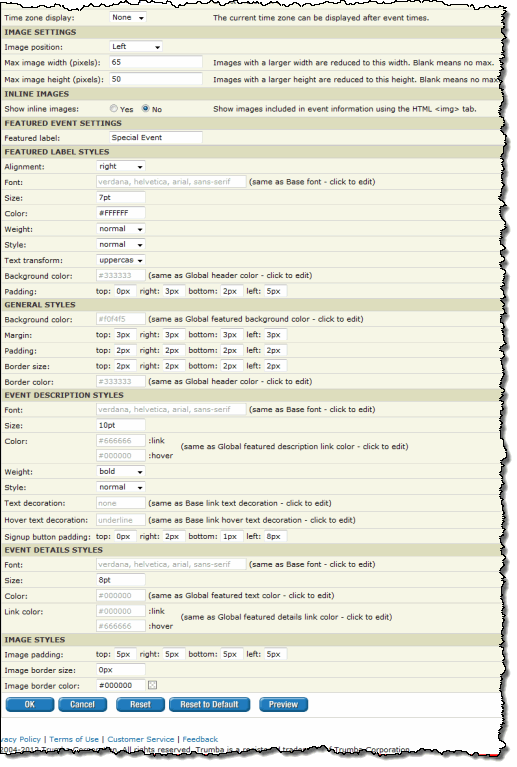Select No for Show inline images
This screenshot has height=767, width=517.
tap(146, 109)
